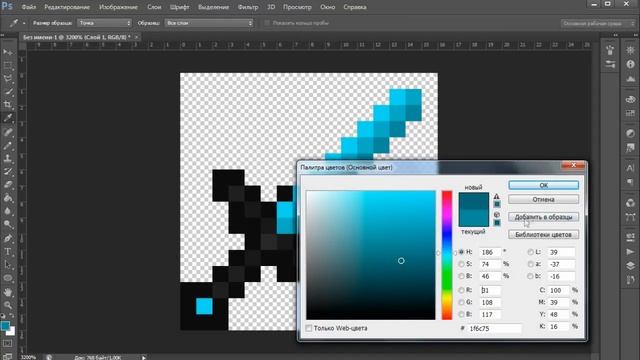This screenshot has width=640, height=360.
Task: Select the Healing Brush tool
Action: tap(8, 131)
